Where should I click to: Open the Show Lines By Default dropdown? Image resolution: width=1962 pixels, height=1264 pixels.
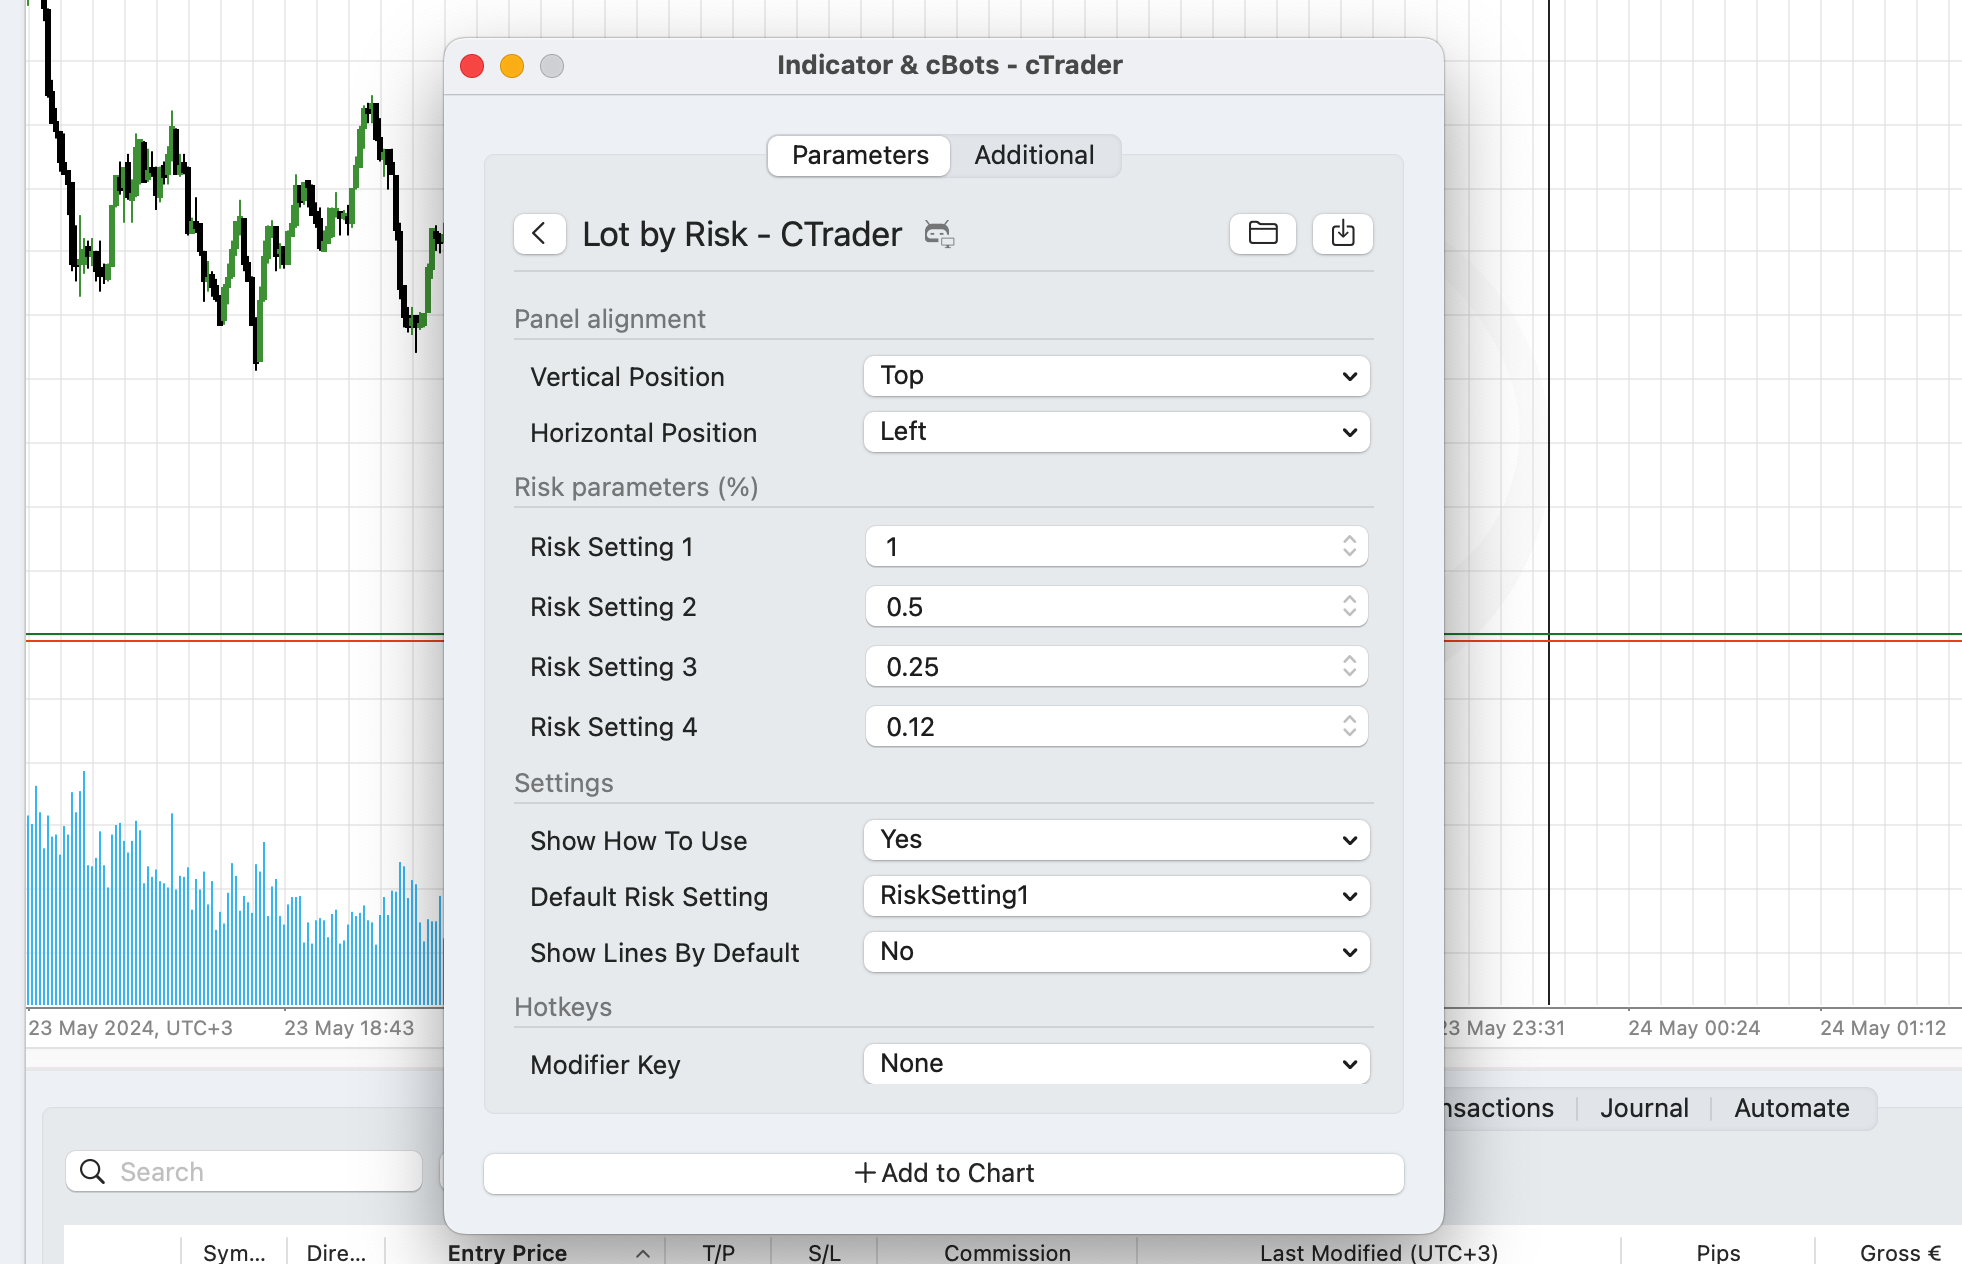(1116, 952)
